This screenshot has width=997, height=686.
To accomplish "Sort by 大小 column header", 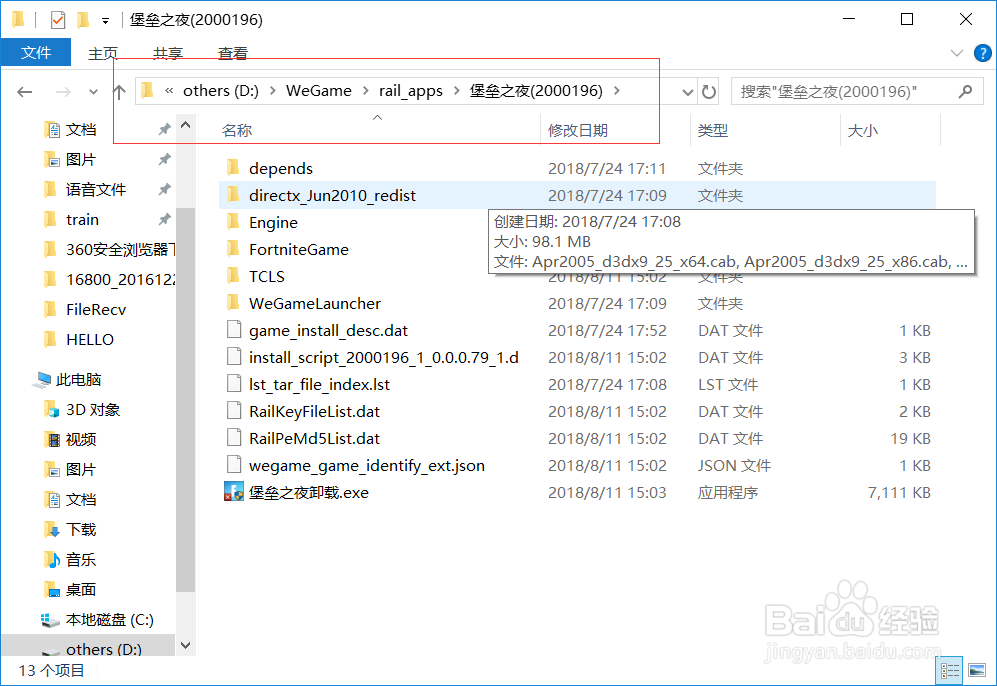I will [x=863, y=130].
